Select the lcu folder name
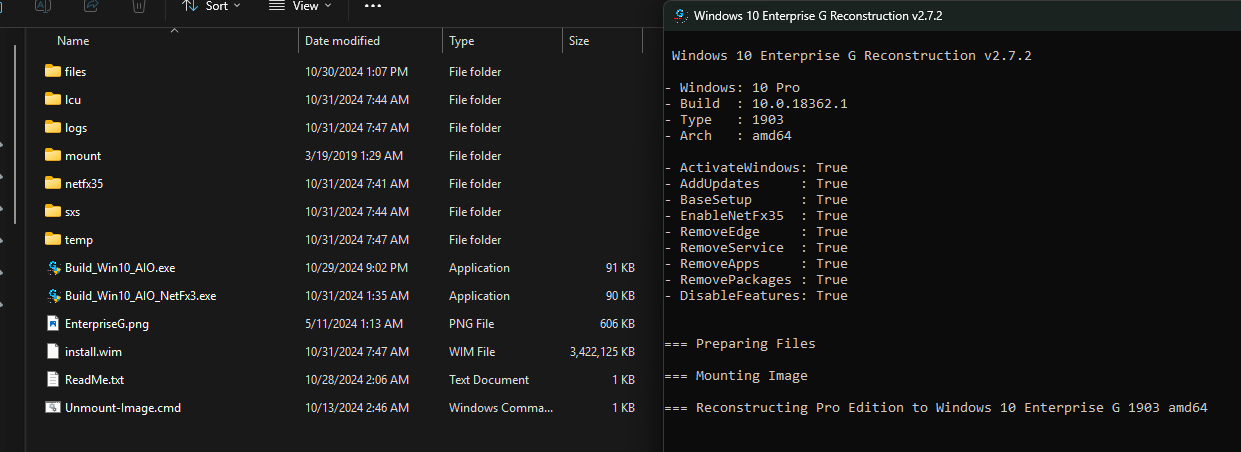Screen dimensions: 1241x452 click(72, 100)
